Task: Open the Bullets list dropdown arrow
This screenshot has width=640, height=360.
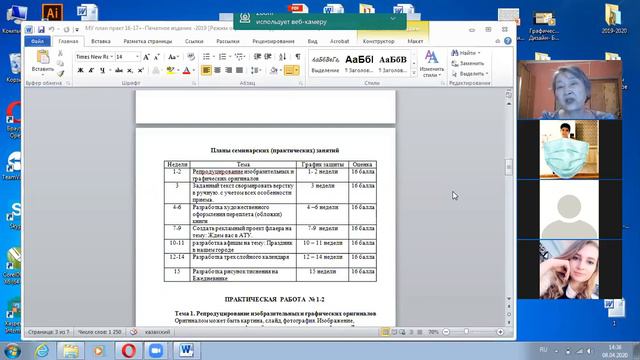Action: [x=214, y=57]
